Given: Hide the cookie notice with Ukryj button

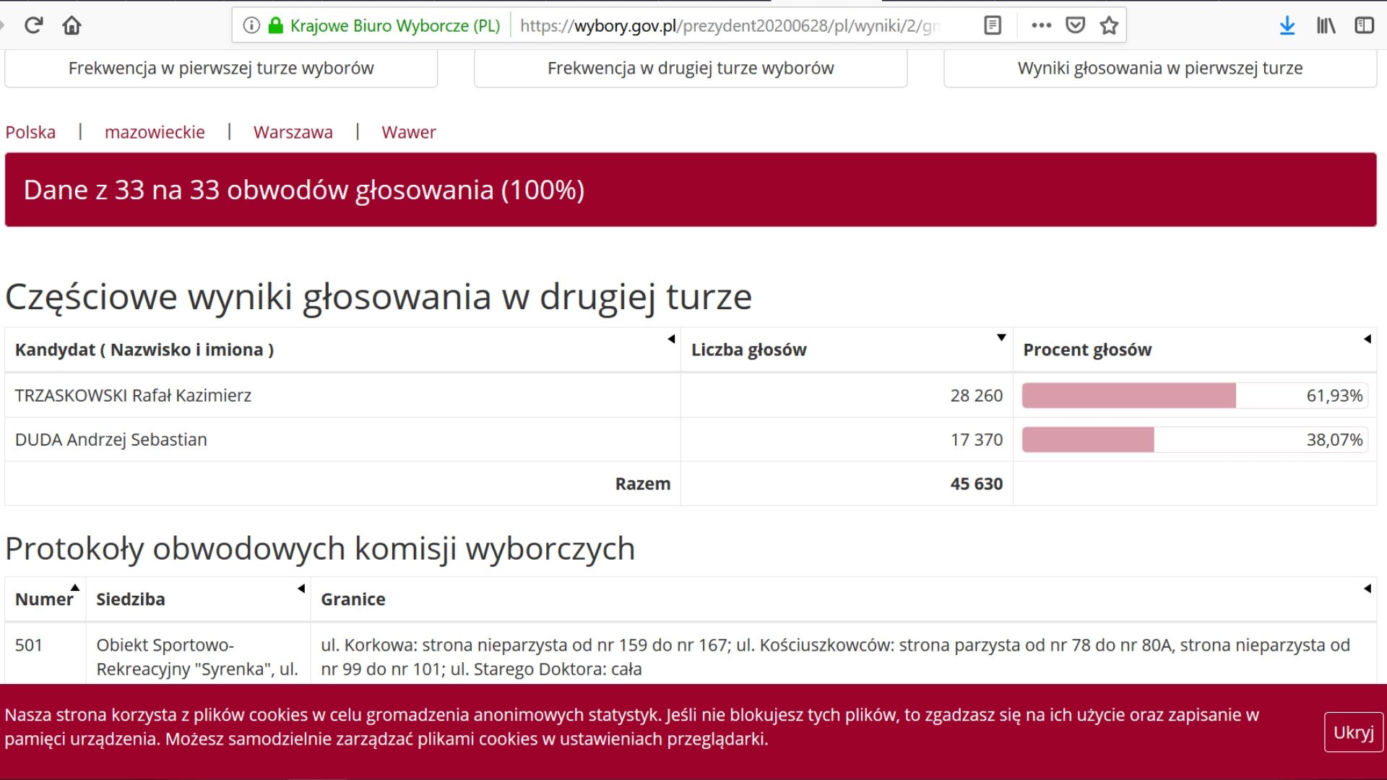Looking at the screenshot, I should [1354, 732].
